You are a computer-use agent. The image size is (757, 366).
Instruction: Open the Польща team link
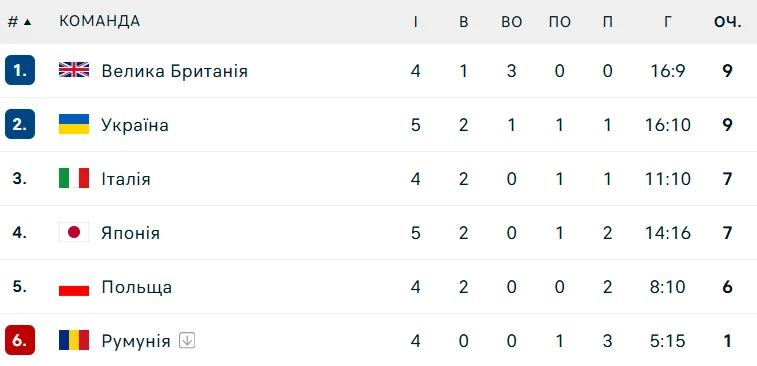137,287
